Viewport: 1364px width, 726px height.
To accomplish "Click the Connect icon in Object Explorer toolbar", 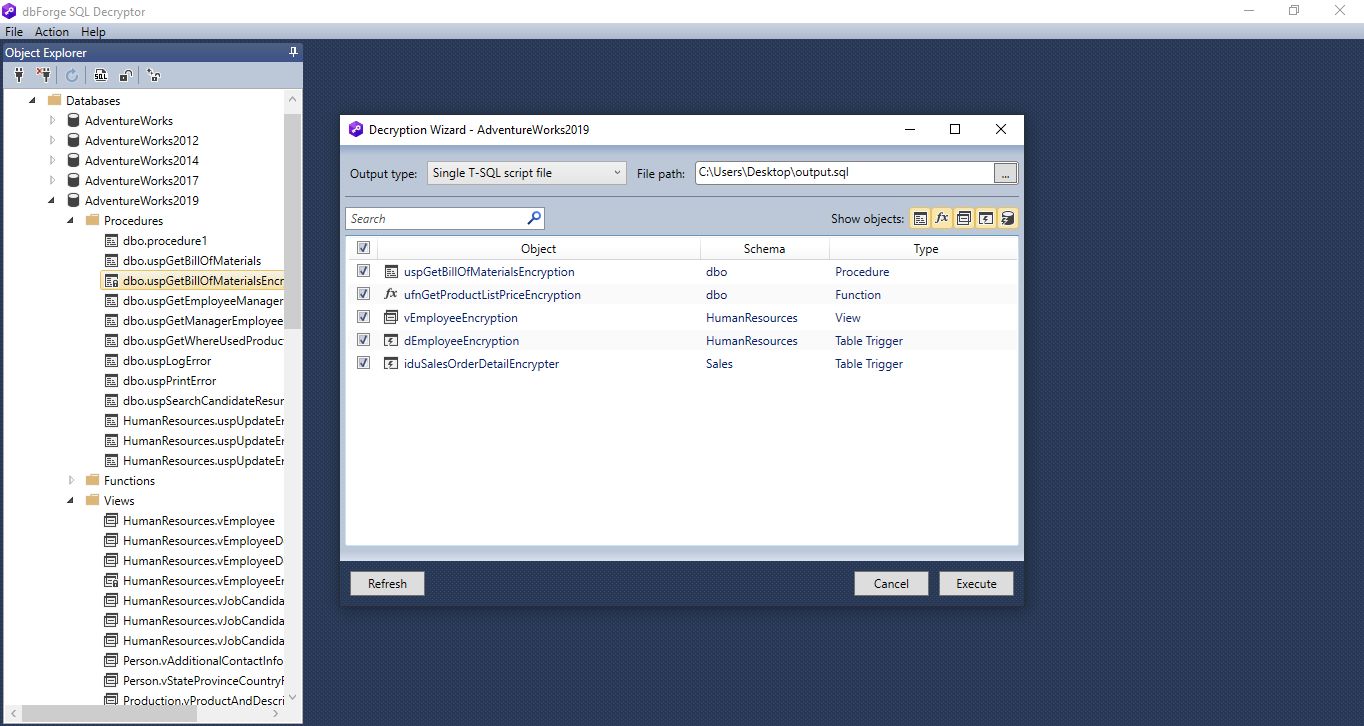I will [x=18, y=75].
